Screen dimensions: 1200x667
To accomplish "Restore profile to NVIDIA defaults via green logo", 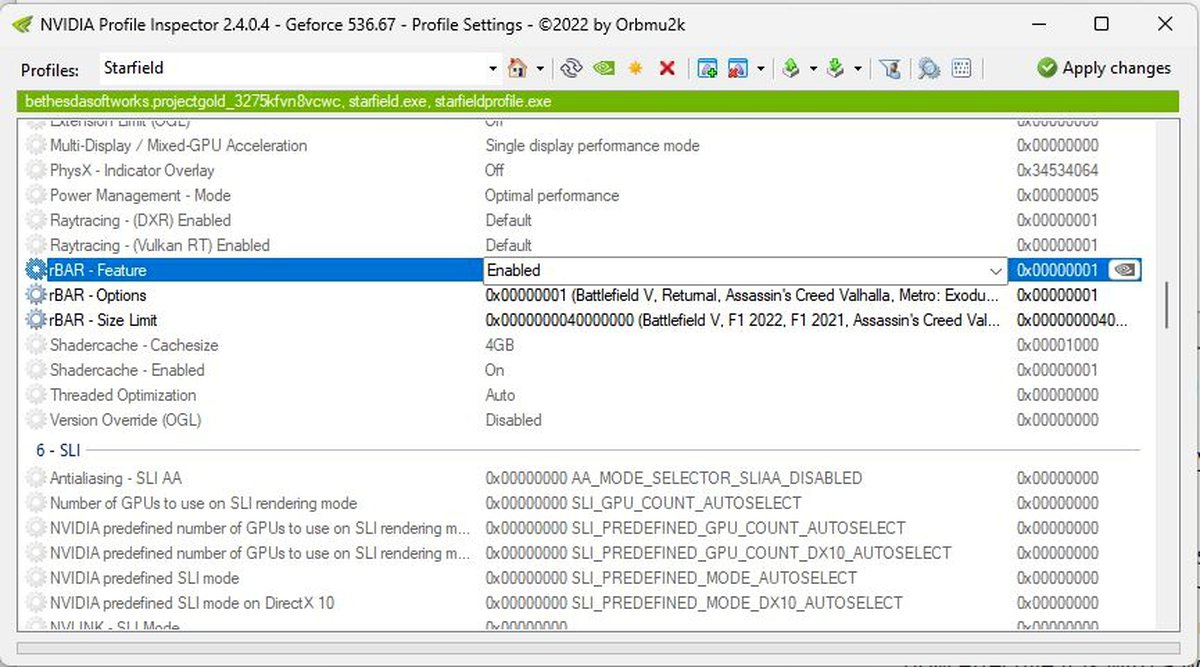I will (603, 68).
